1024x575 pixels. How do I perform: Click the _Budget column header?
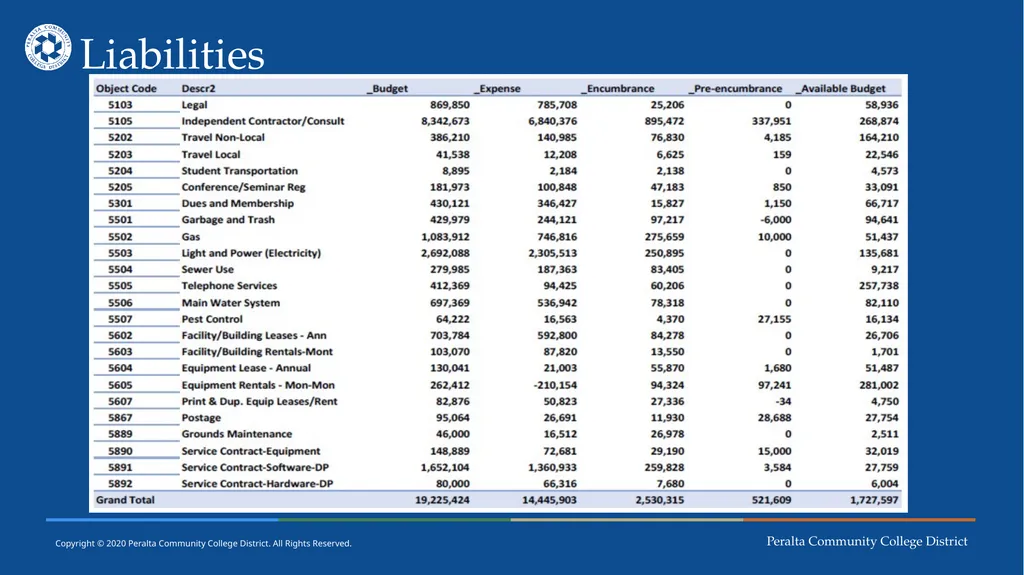387,88
